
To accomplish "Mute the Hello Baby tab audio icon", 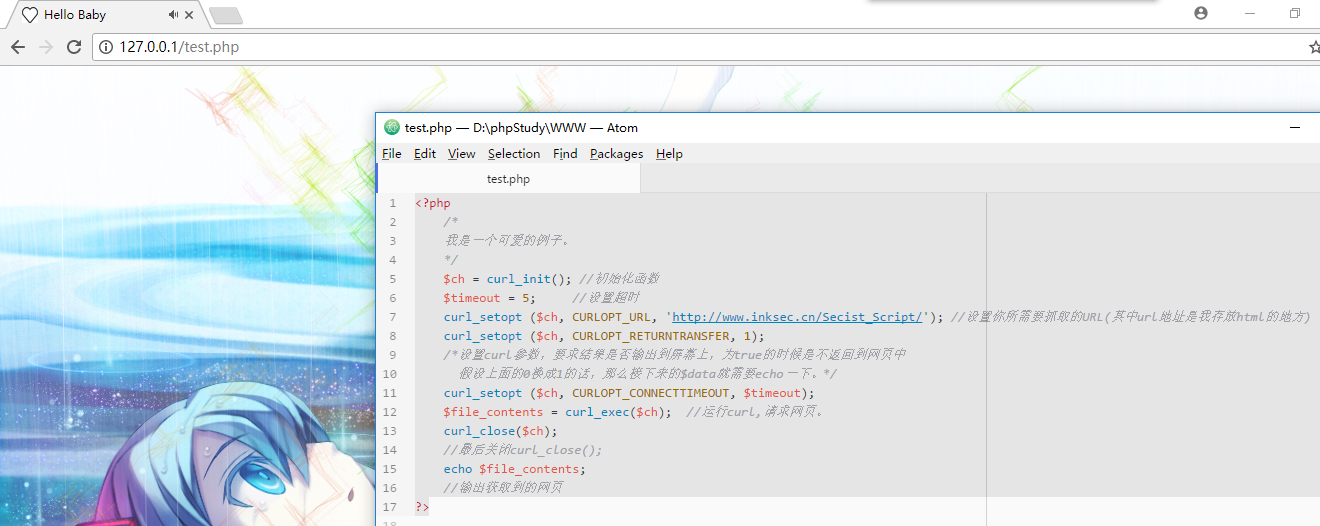I will [x=174, y=15].
